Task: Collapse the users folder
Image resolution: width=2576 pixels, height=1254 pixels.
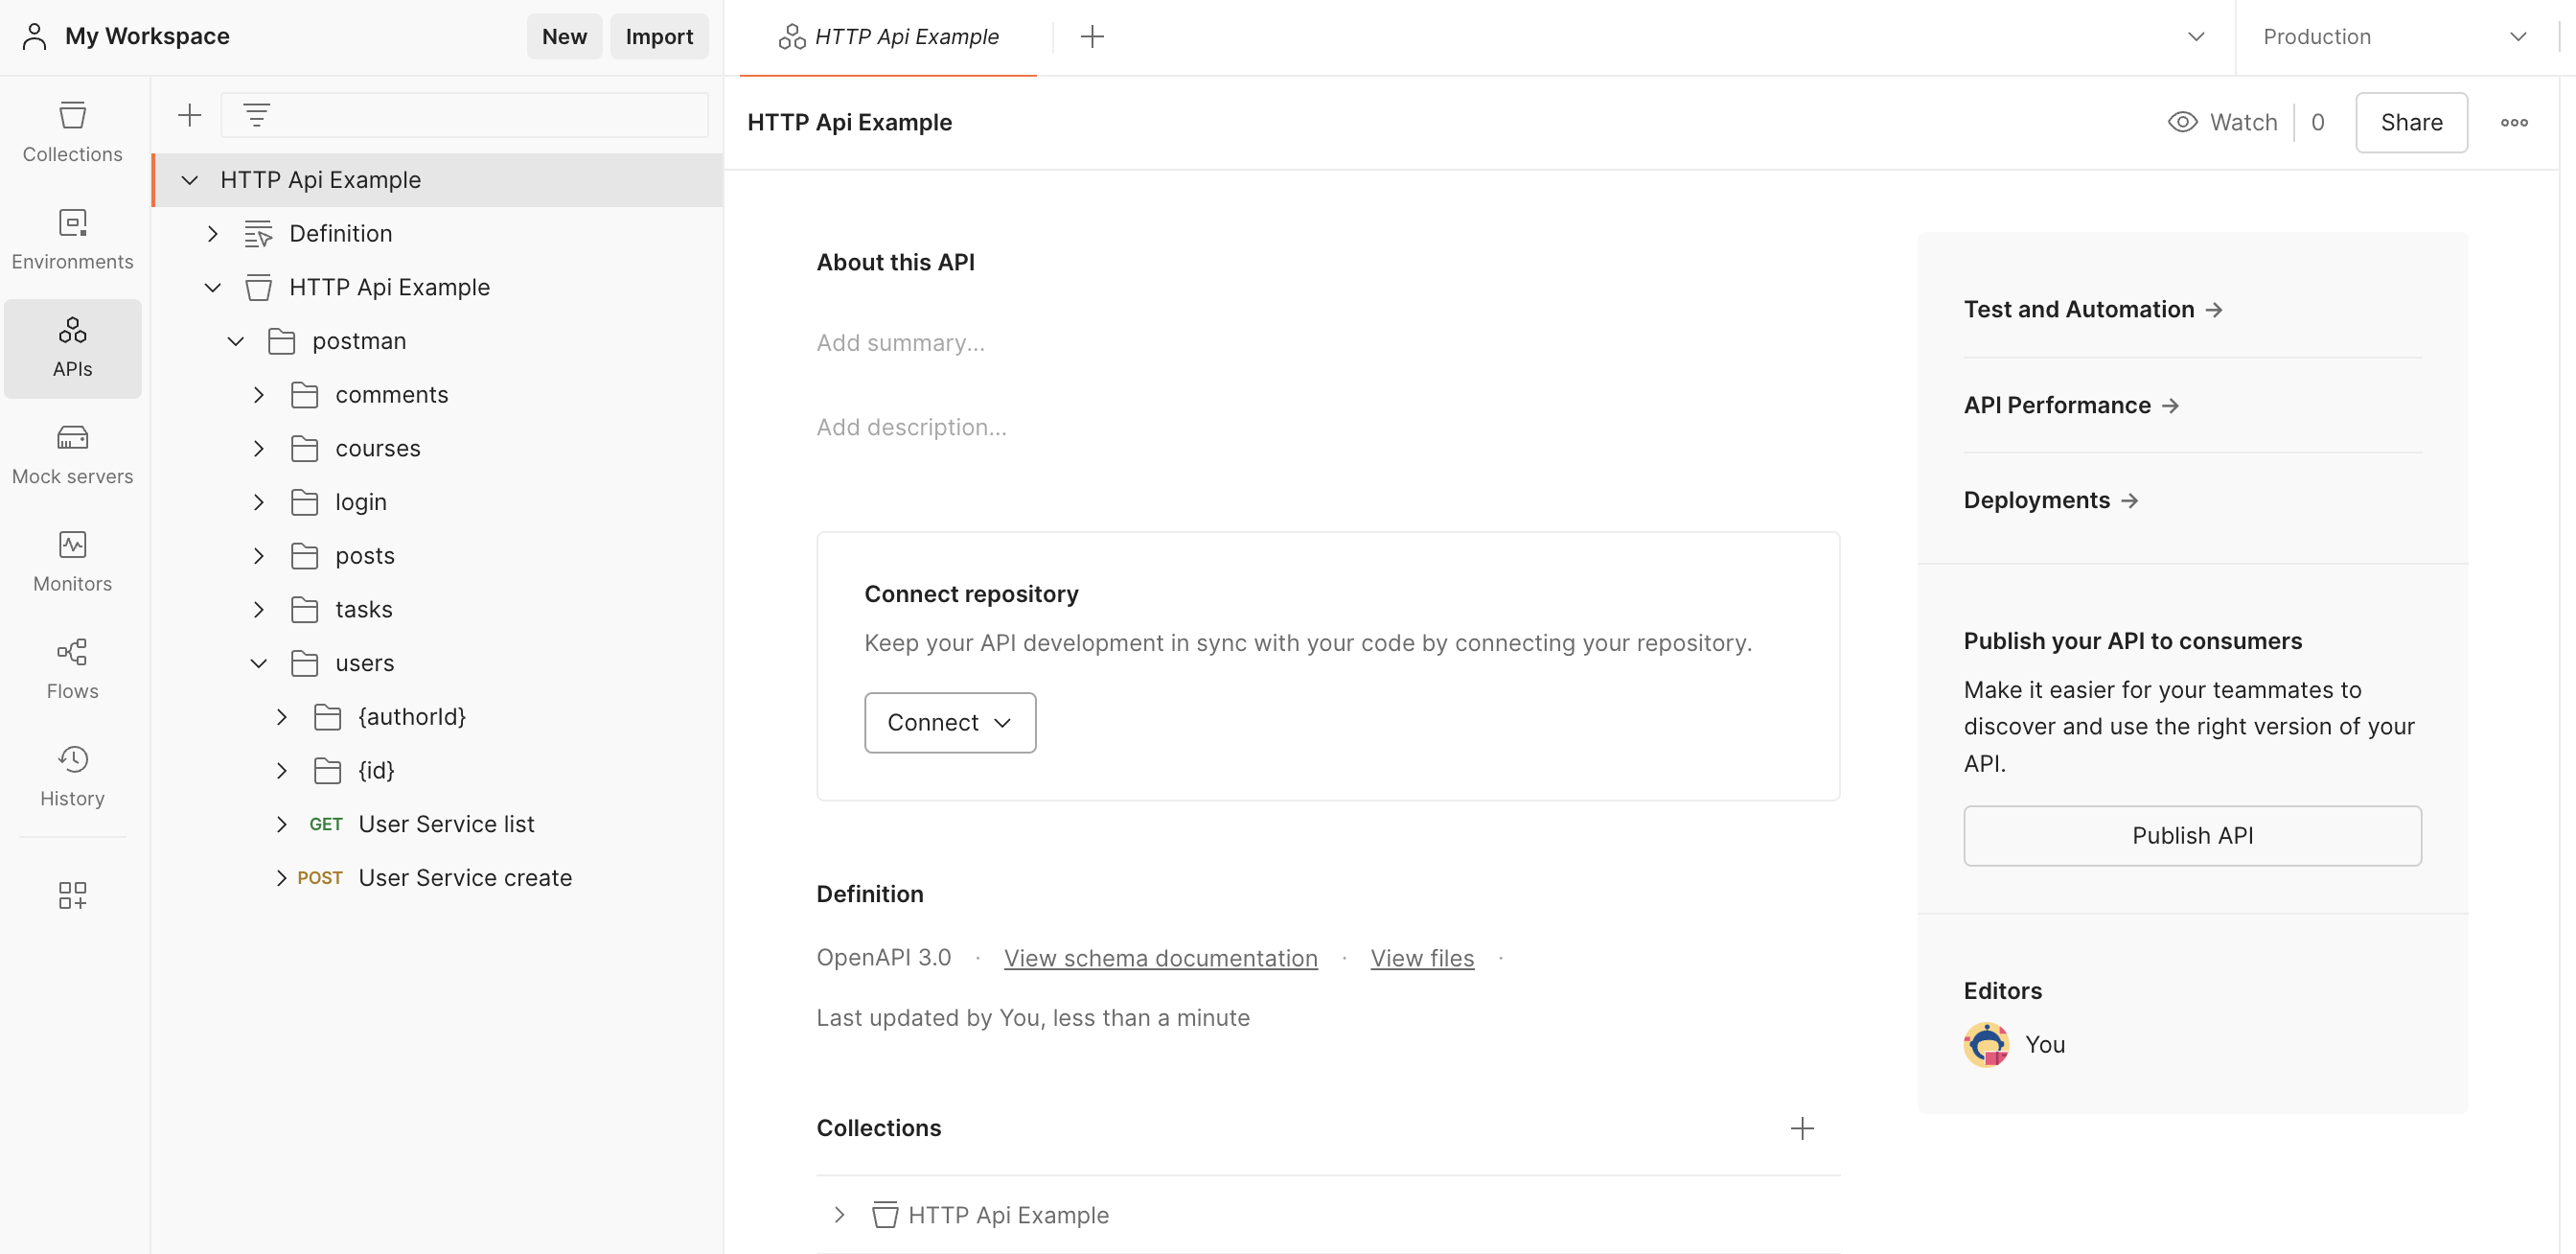Action: point(258,663)
